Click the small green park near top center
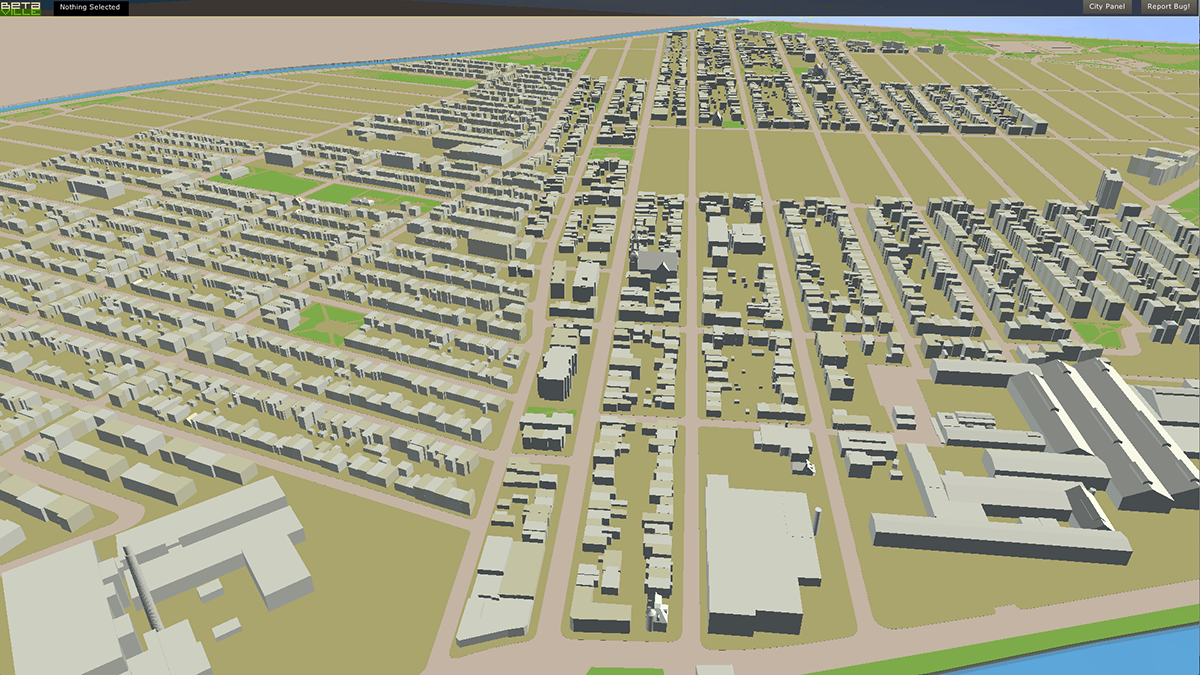Screen dimensions: 1200x675 coord(610,154)
